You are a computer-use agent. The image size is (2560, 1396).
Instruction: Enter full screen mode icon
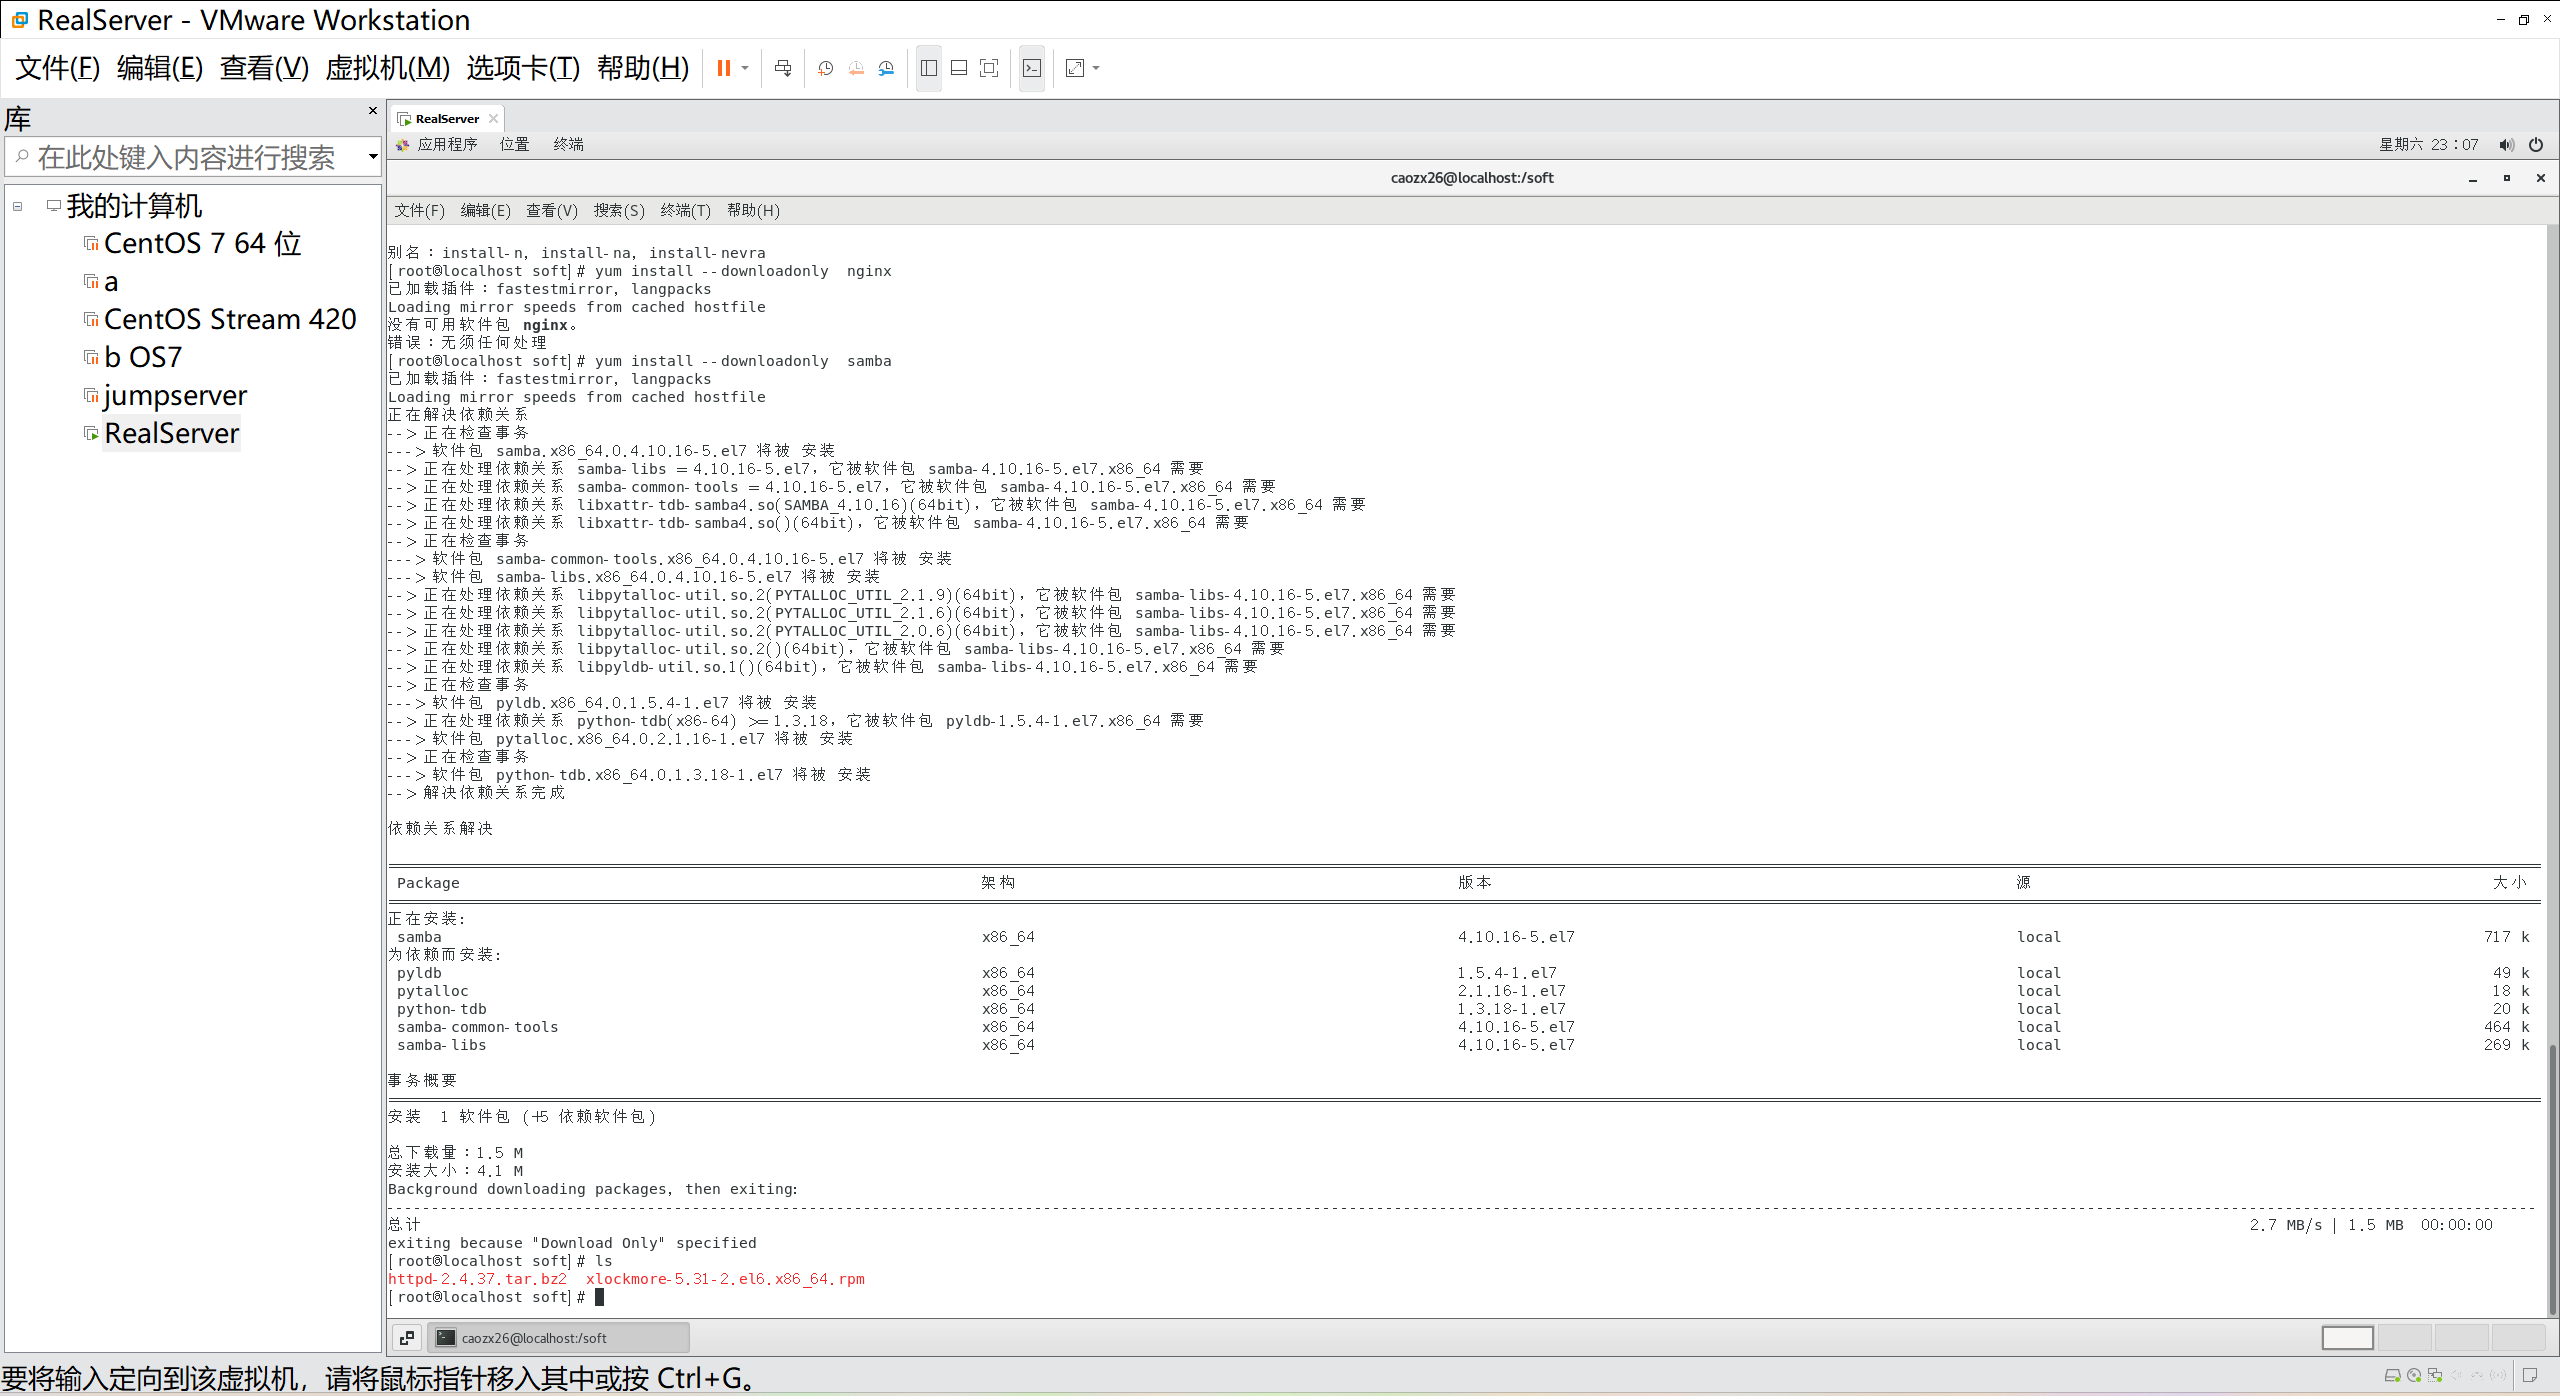(989, 68)
